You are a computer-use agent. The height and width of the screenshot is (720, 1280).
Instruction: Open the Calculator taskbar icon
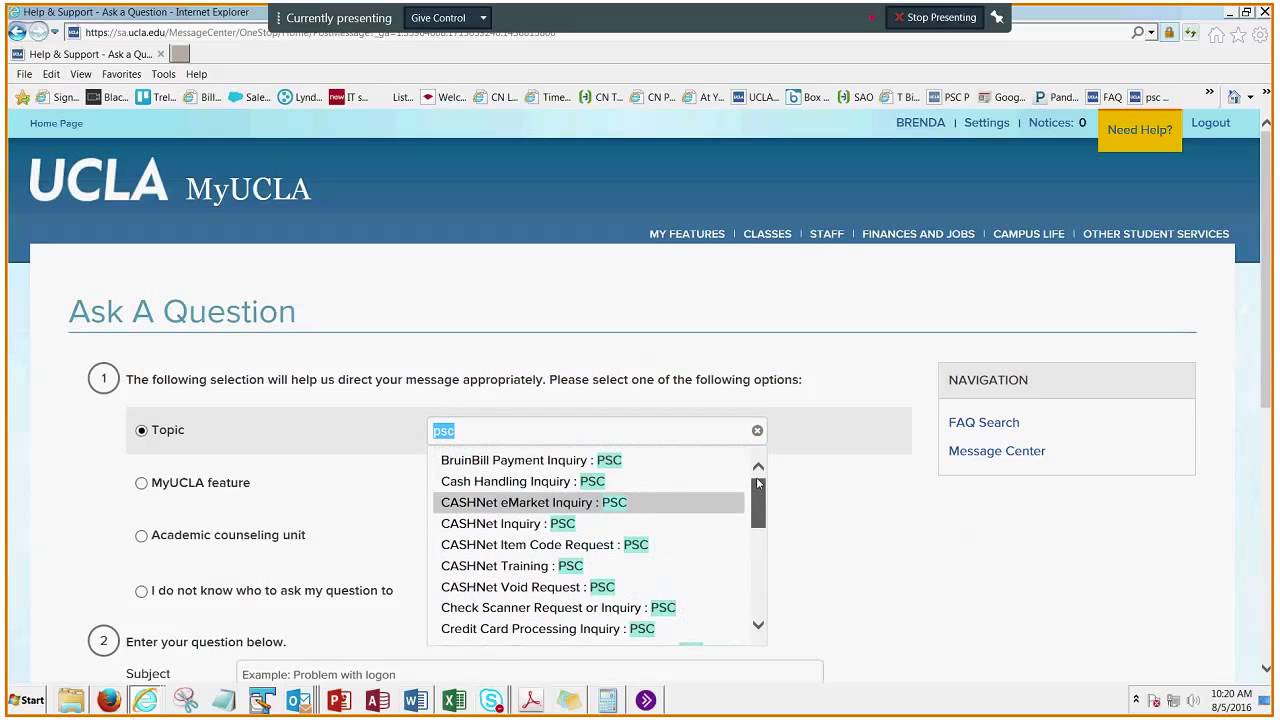pos(607,700)
